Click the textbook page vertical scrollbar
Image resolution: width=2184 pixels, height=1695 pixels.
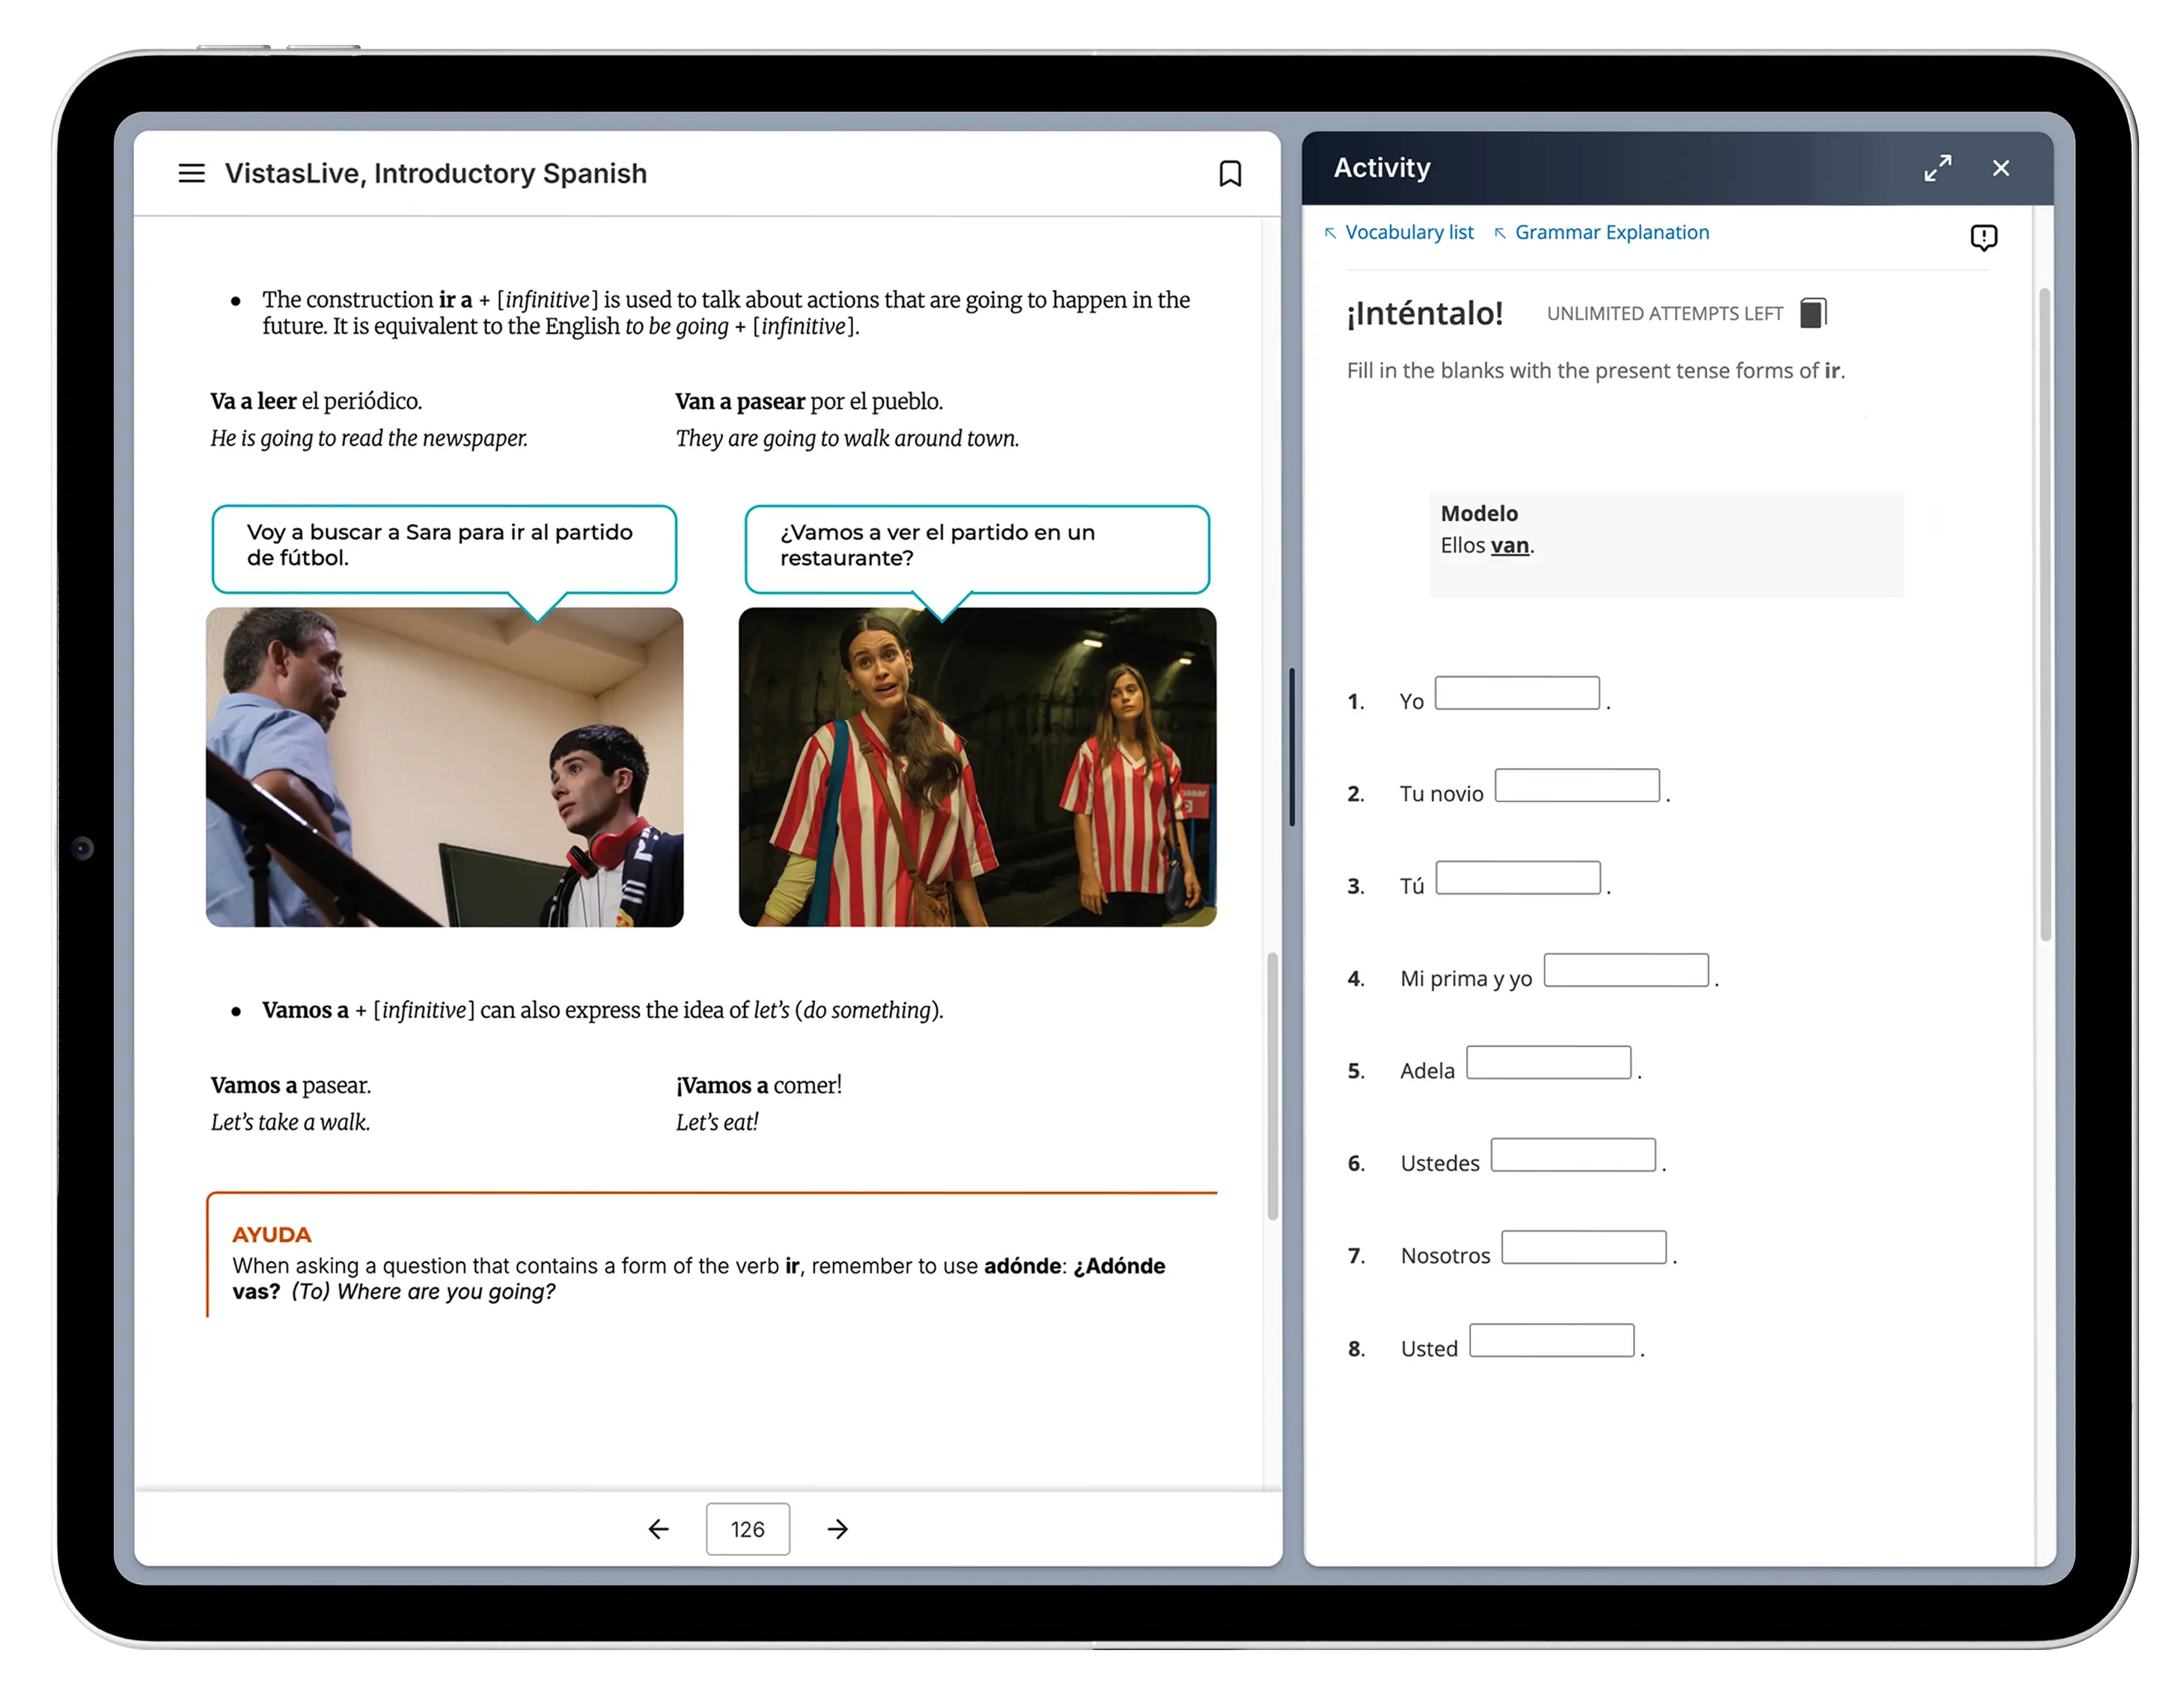click(x=1273, y=1086)
